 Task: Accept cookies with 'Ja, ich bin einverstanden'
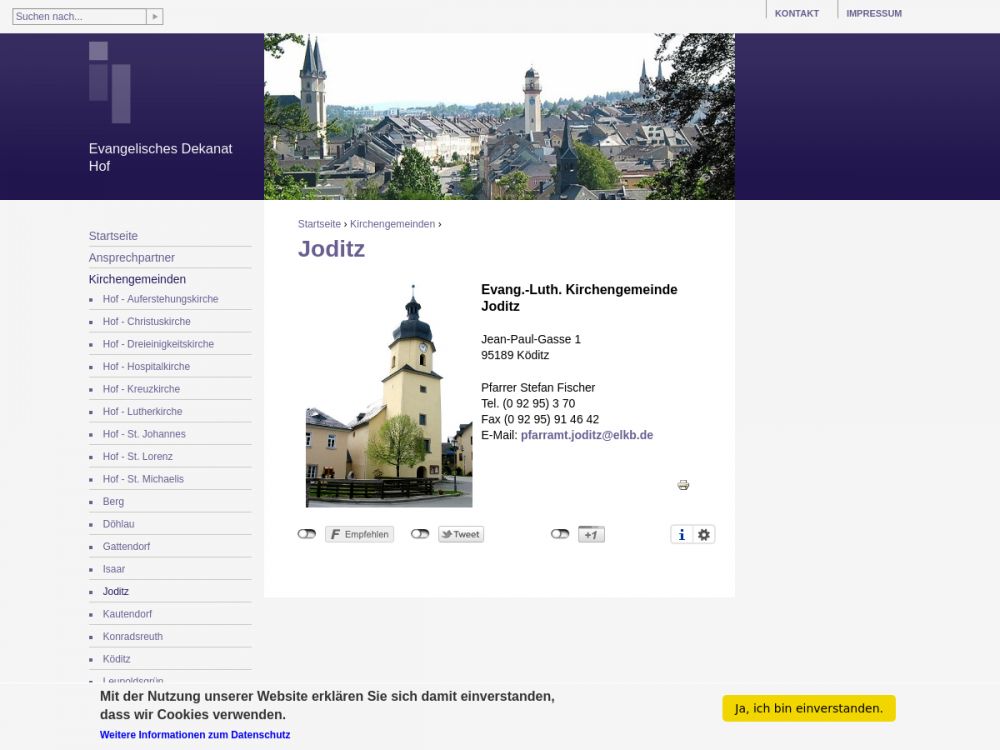pos(808,709)
